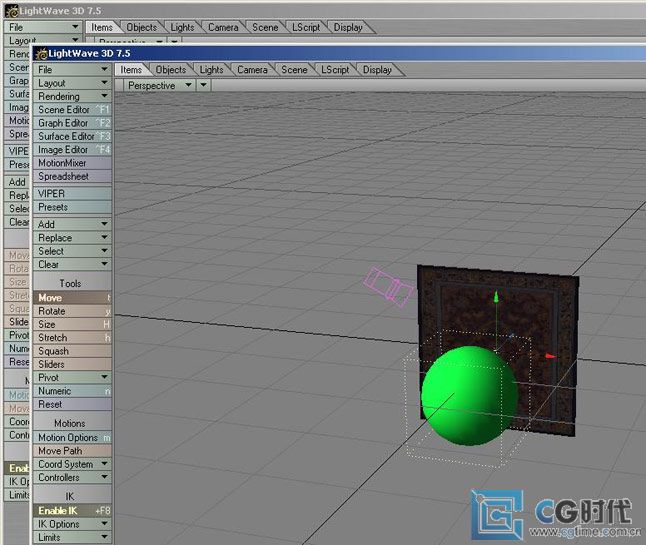Click the LightWave icon in front title bar
The image size is (646, 545).
coord(41,54)
